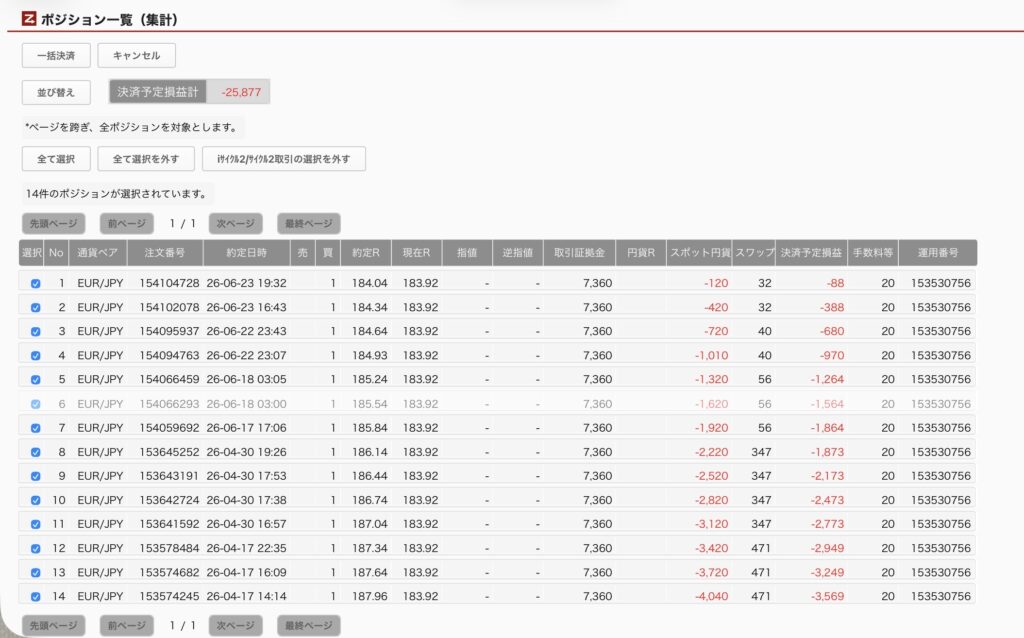This screenshot has height=638, width=1024.
Task: Click the 現在R column header
Action: (x=417, y=253)
